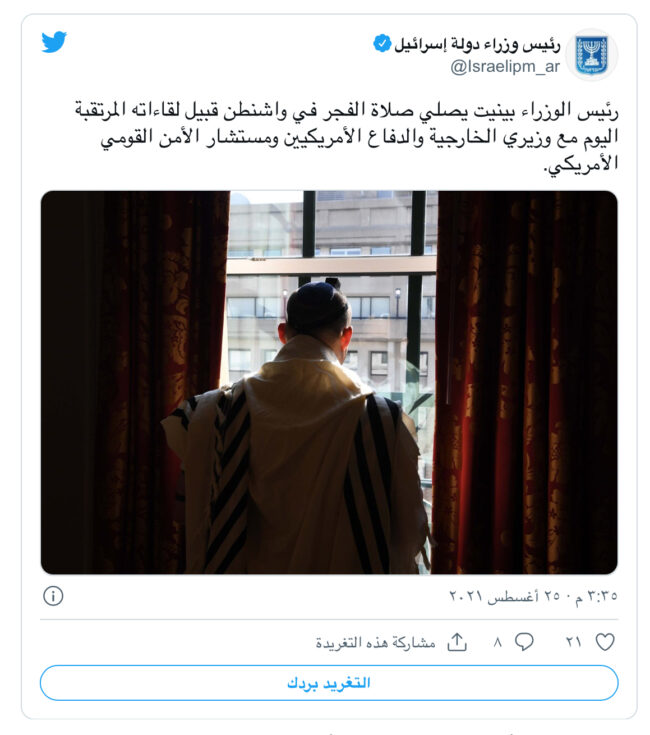This screenshot has width=650, height=735.
Task: Click the reply speech bubble icon
Action: point(524,642)
